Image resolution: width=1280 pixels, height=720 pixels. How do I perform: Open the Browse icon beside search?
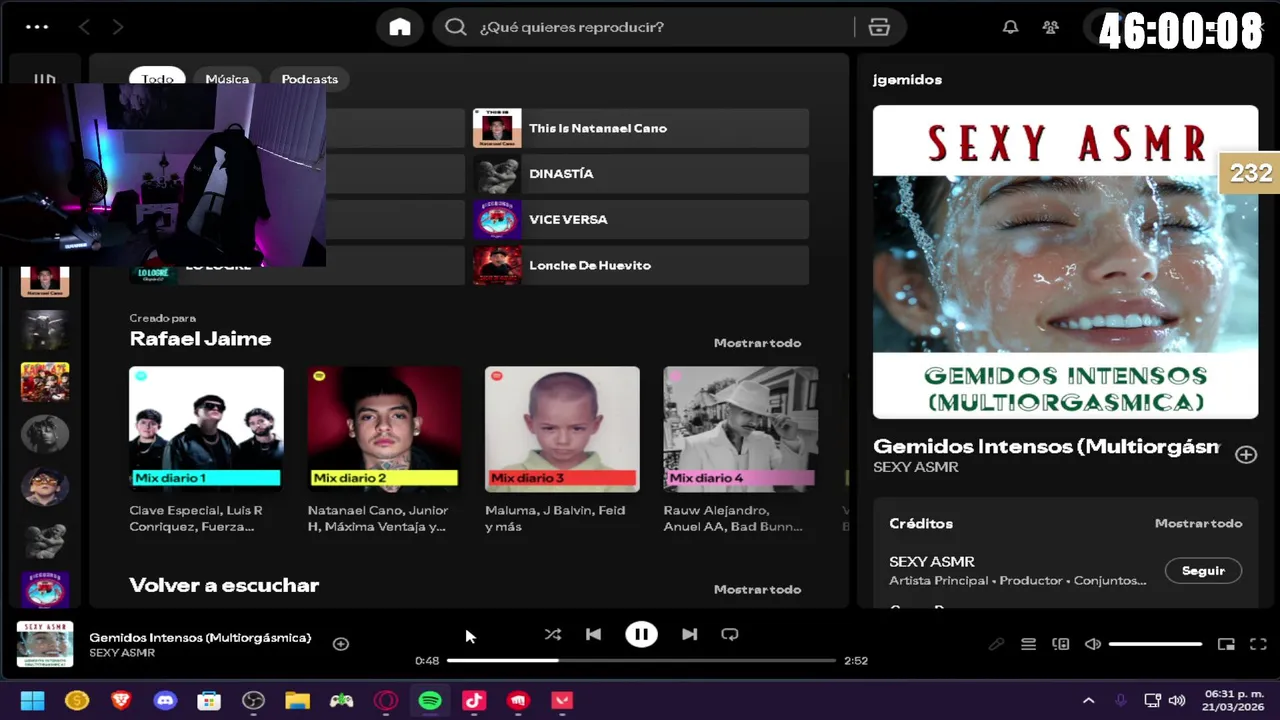[x=879, y=27]
